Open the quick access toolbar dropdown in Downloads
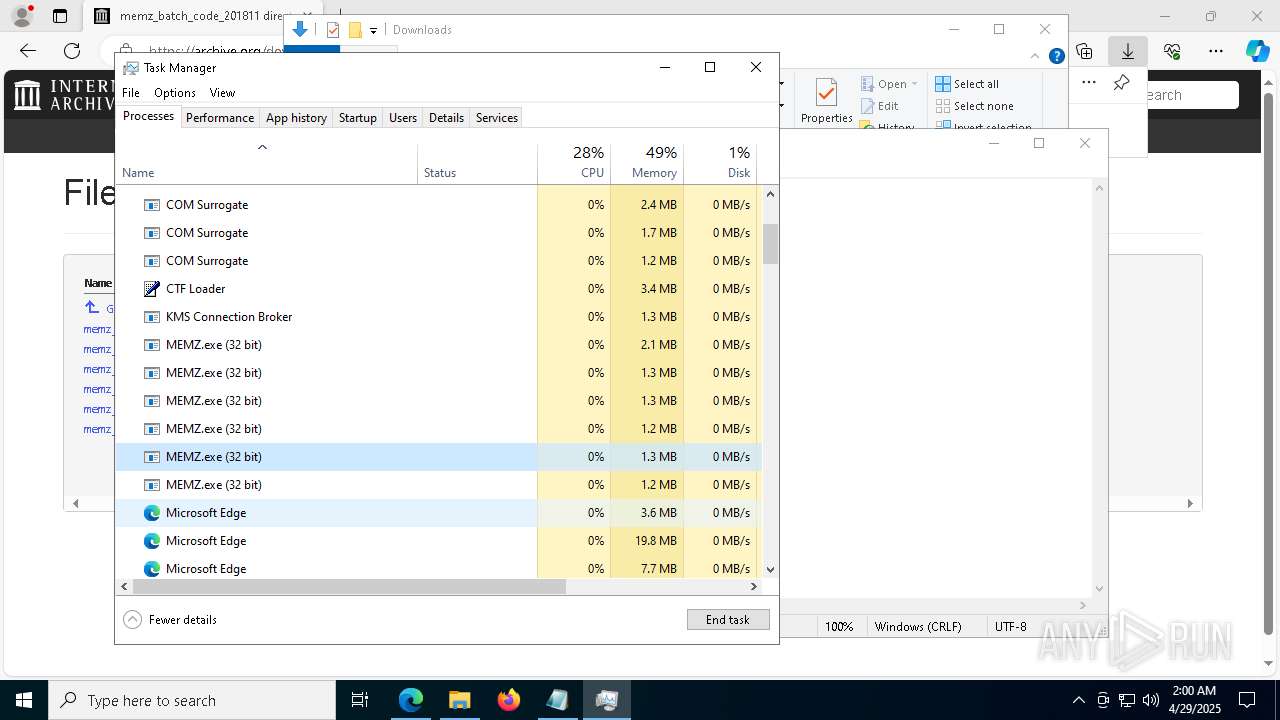Screen dimensions: 1280x720 coord(373,30)
